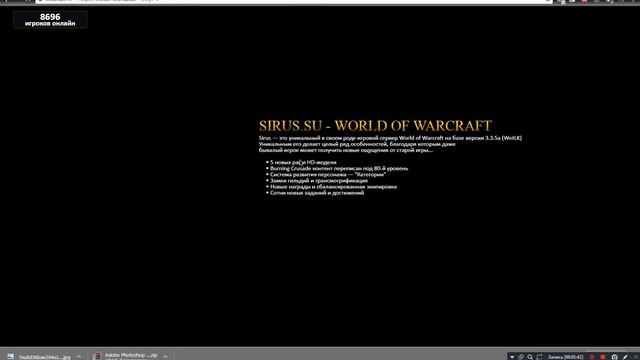Click the jpg file icon in downloads bar
The height and width of the screenshot is (360, 640).
click(x=11, y=356)
